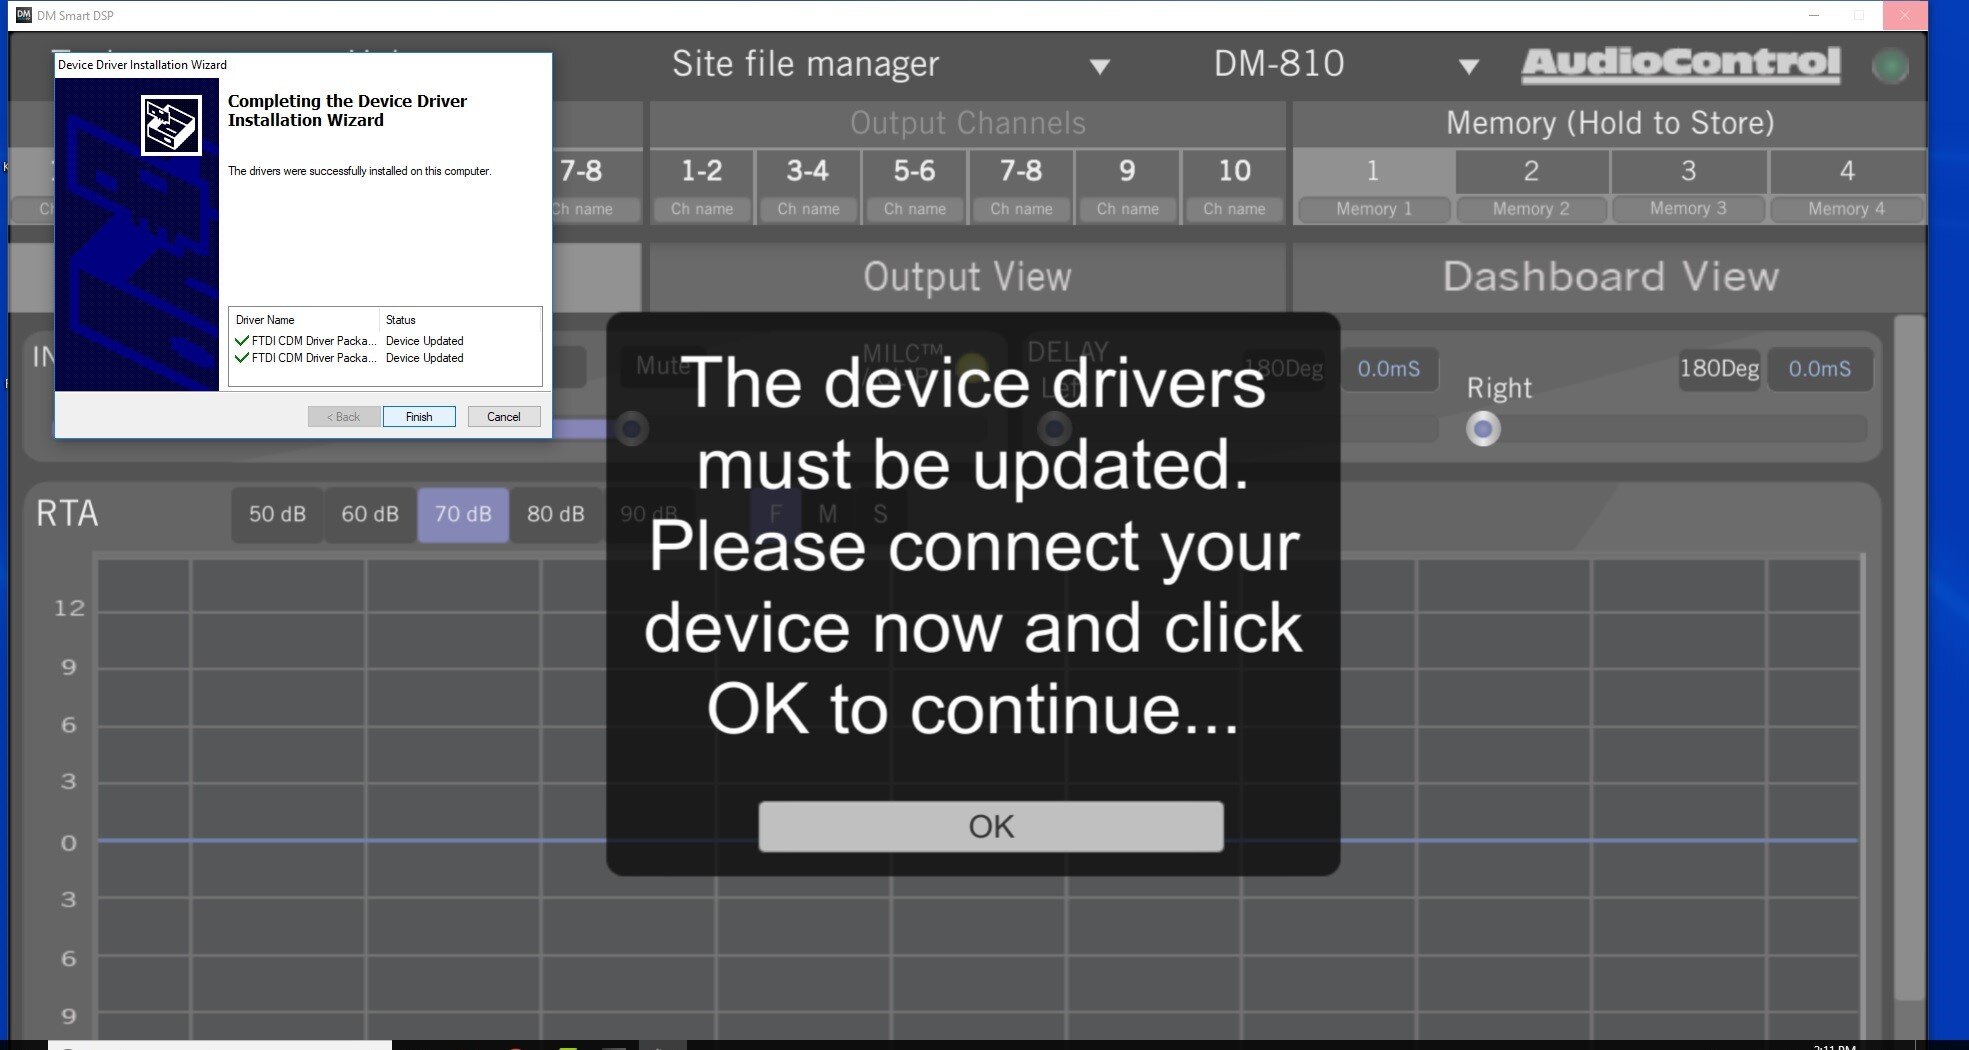Open the DM-810 device dropdown arrow
This screenshot has width=1969, height=1050.
coord(1468,67)
